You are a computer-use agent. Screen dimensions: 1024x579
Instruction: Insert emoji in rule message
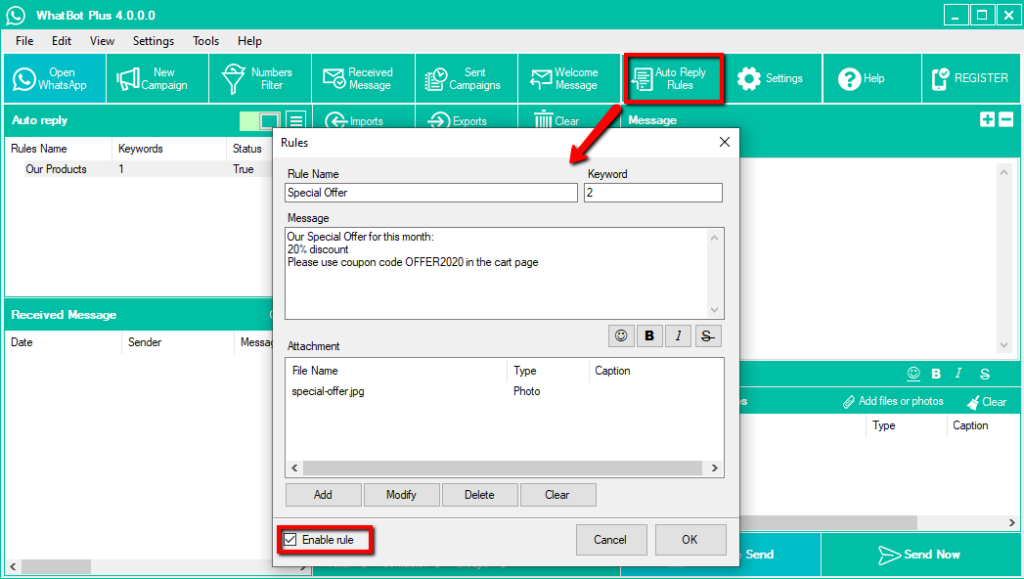tap(621, 336)
